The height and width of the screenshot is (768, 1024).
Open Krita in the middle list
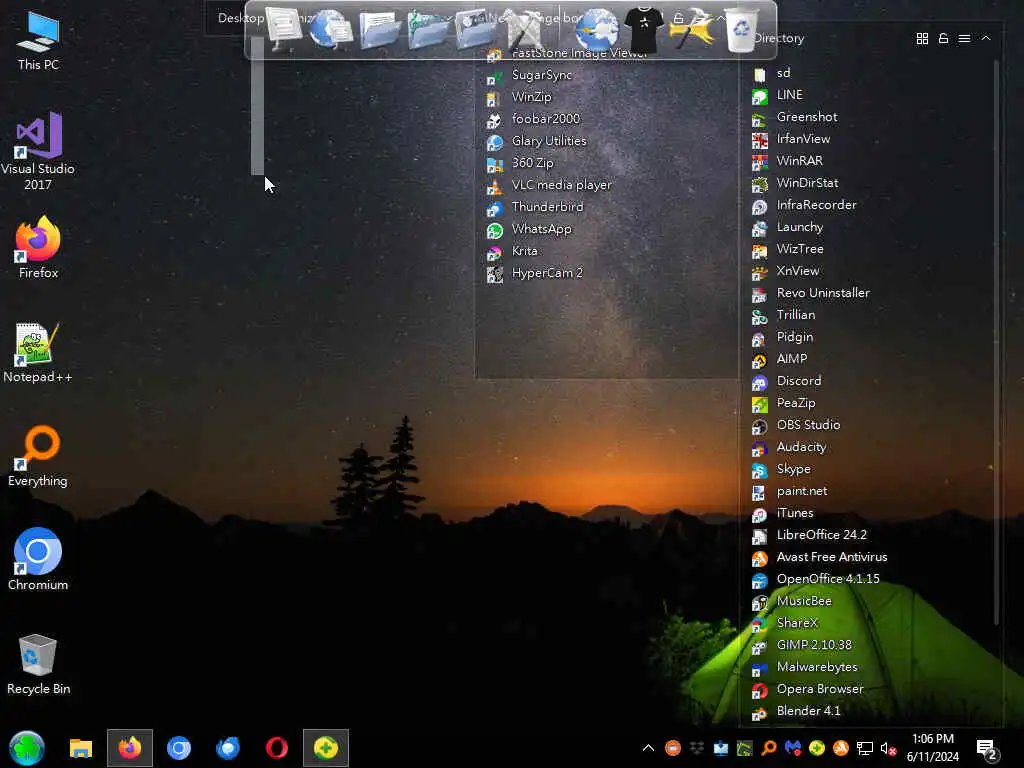pyautogui.click(x=512, y=251)
